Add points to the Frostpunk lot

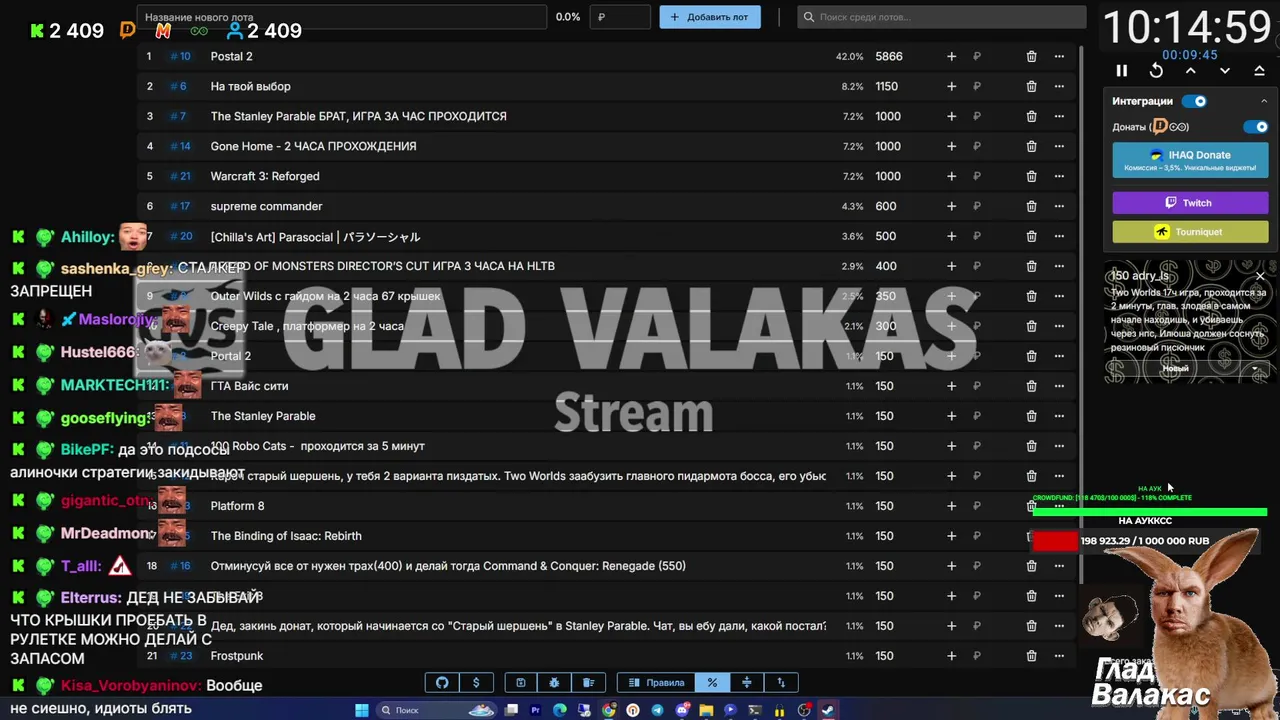click(951, 656)
